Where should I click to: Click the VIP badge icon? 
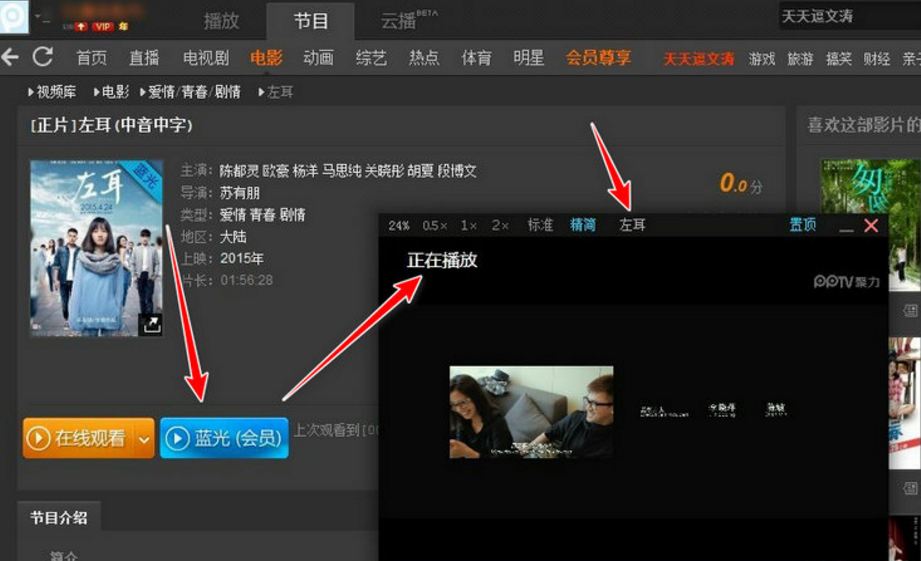click(x=103, y=26)
